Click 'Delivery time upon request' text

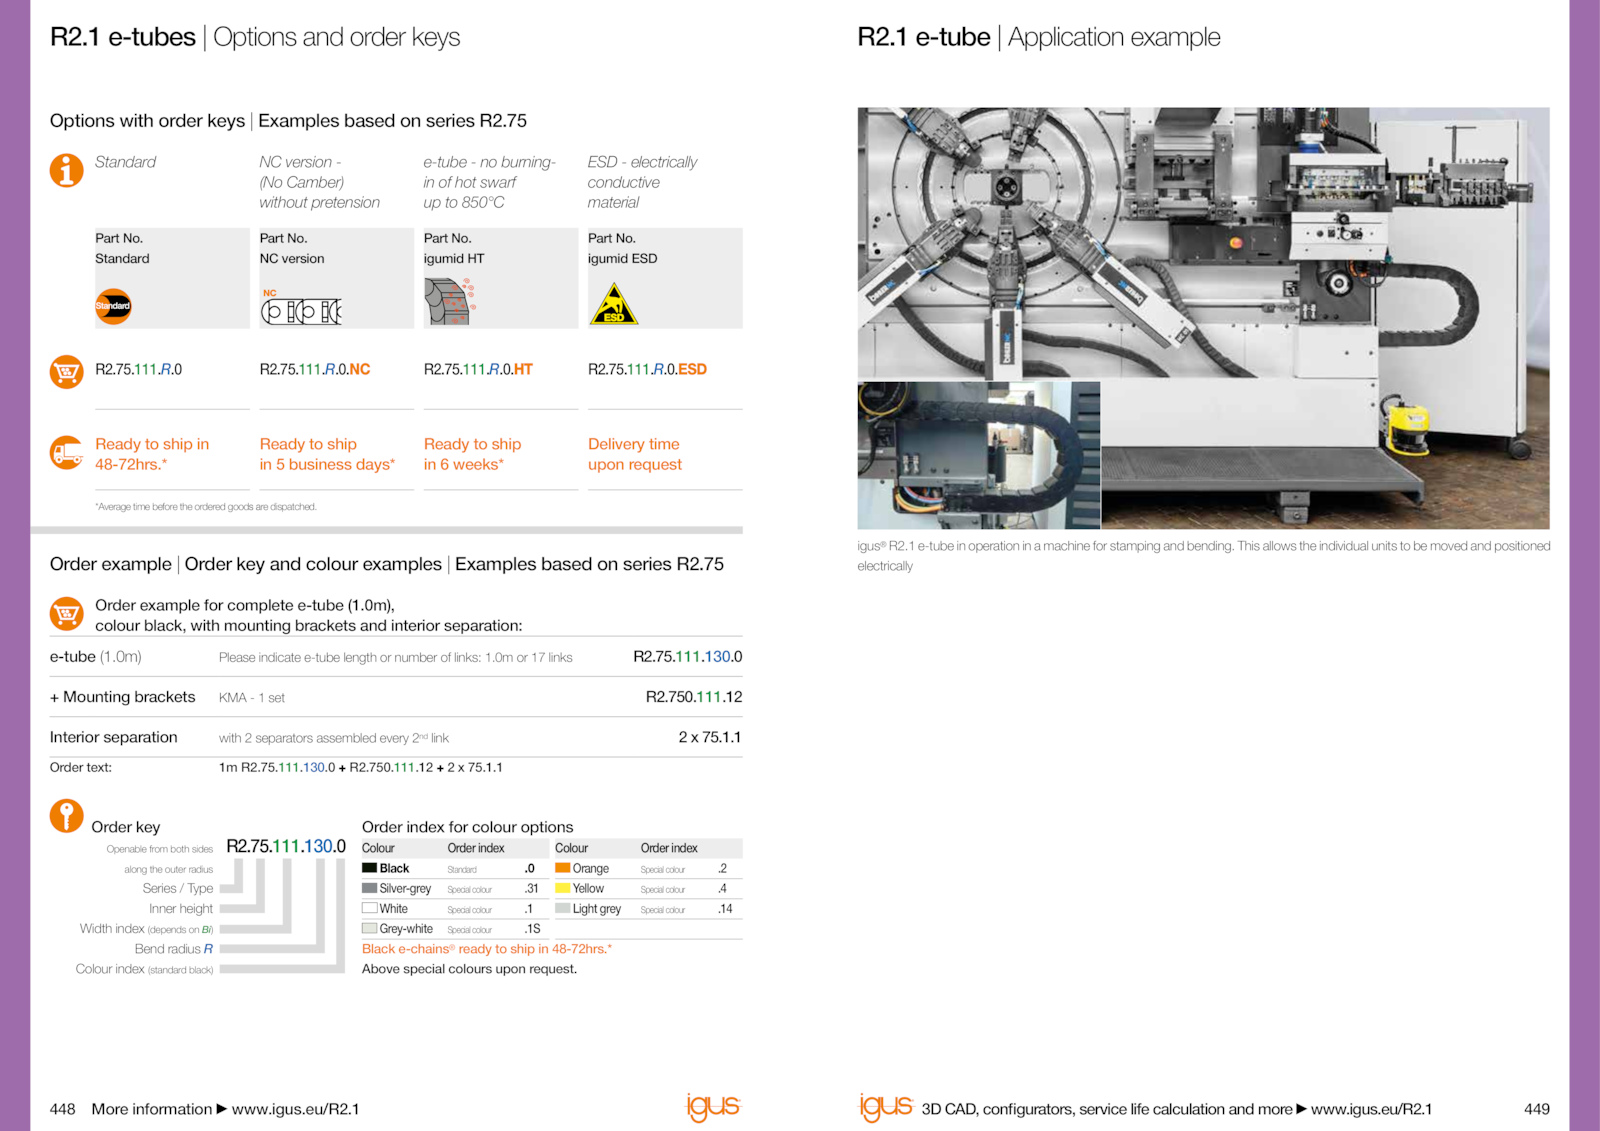[x=635, y=454]
